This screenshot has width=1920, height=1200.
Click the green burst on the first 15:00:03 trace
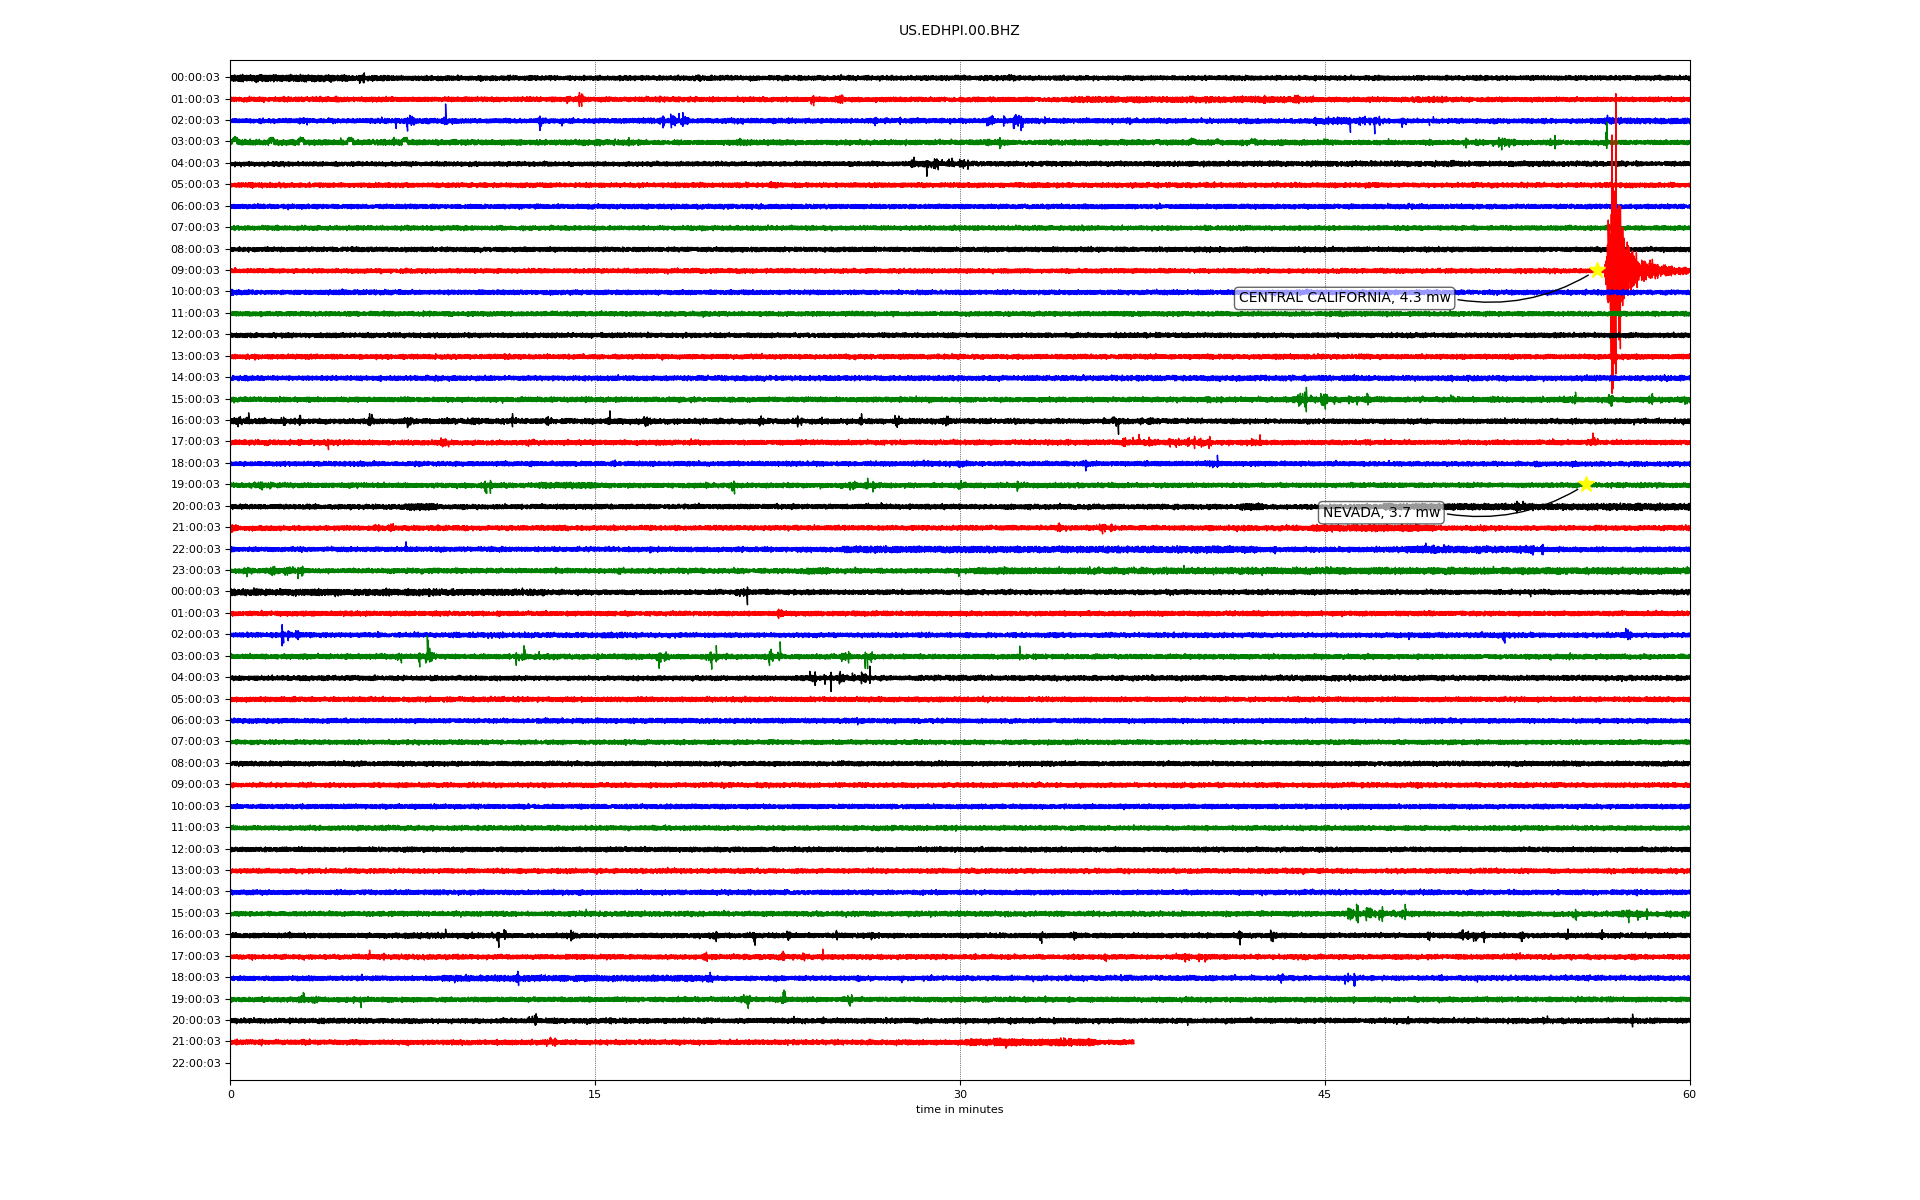tap(1304, 400)
